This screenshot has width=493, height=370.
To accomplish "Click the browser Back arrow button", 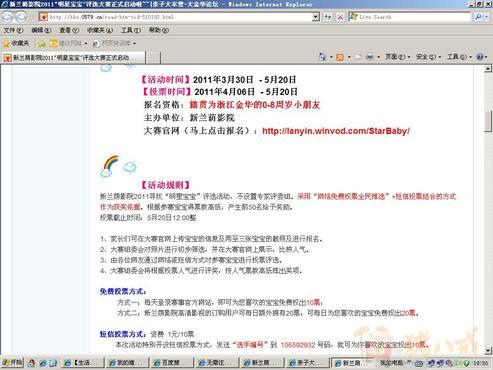I will pyautogui.click(x=8, y=17).
